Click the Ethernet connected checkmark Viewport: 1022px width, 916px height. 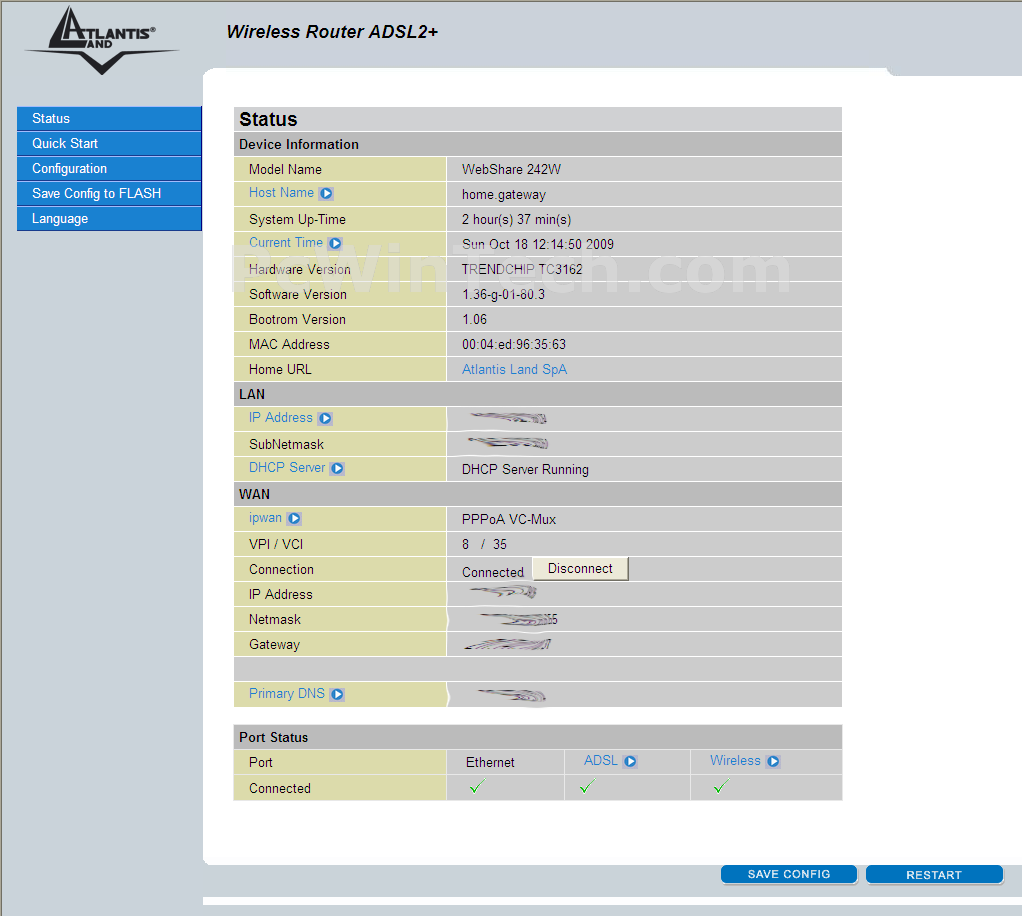coord(477,787)
